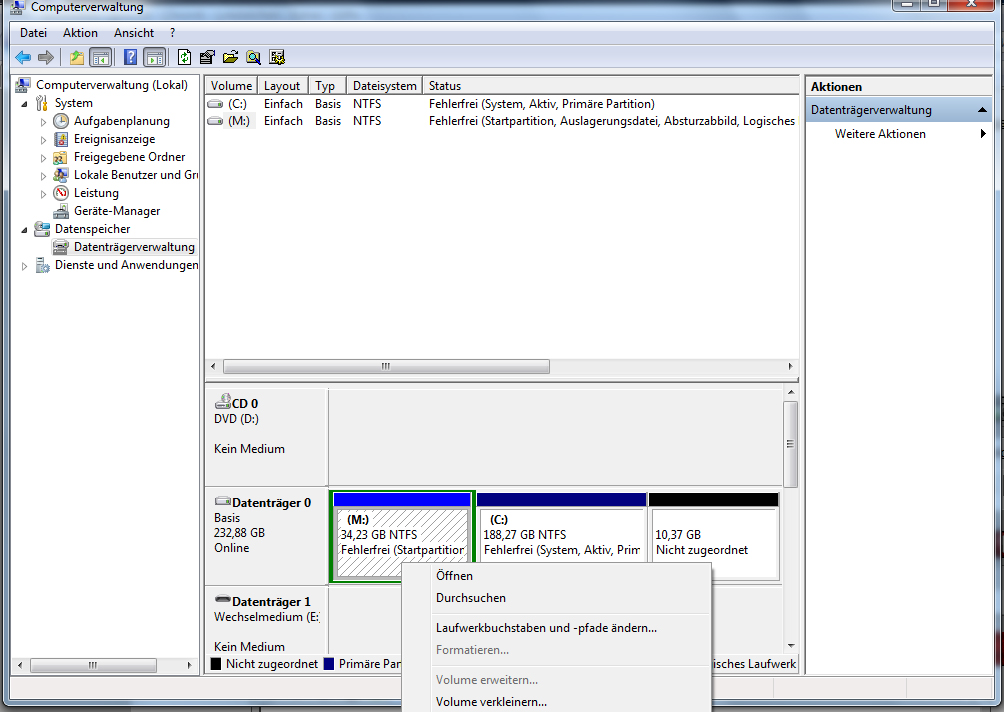Toggle the show/hide action pane button

[x=154, y=57]
